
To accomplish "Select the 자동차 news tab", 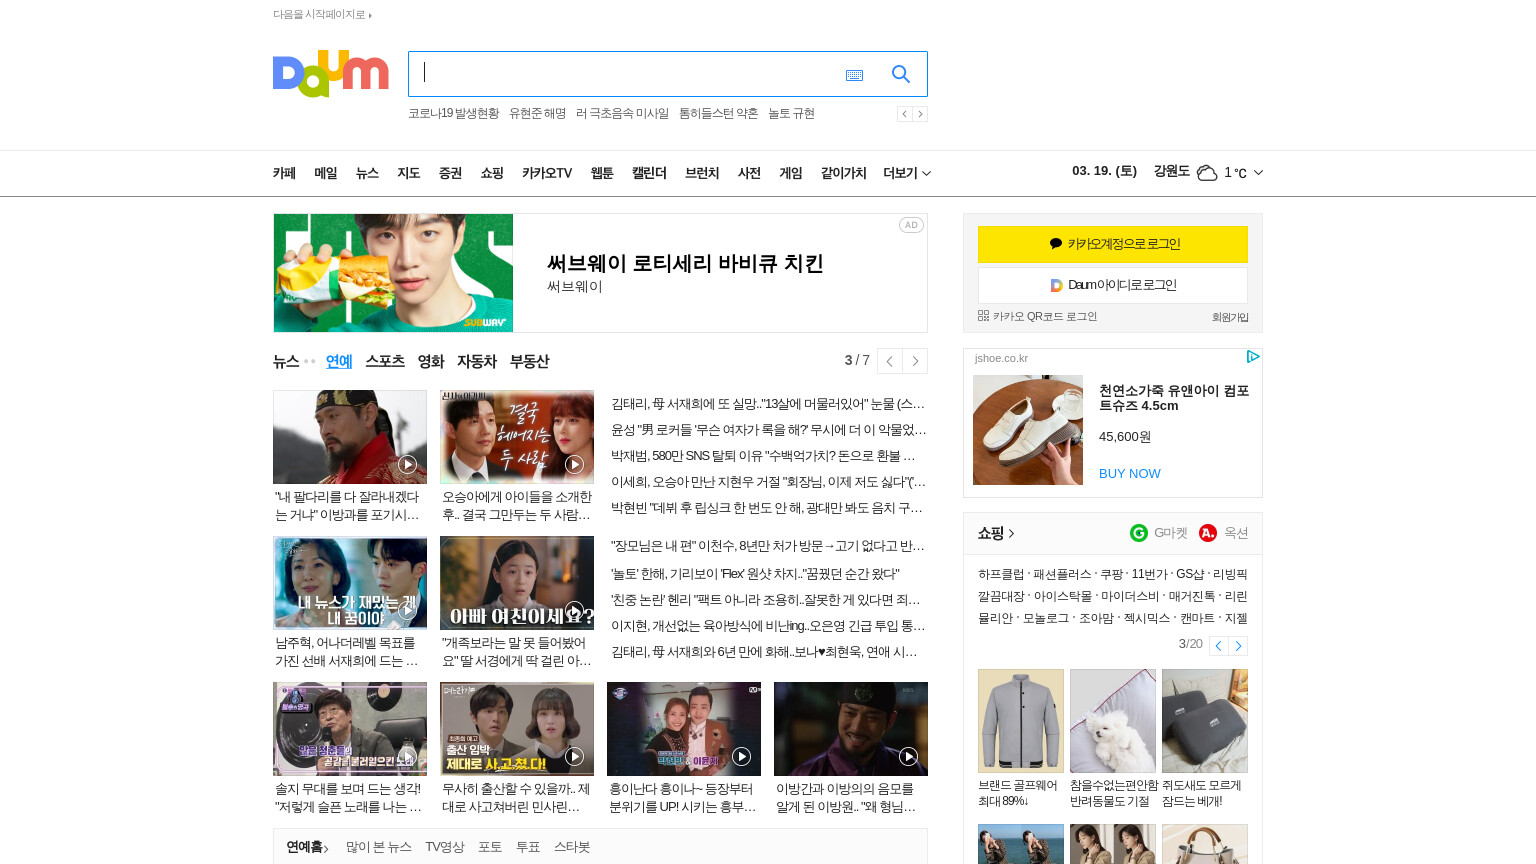I will 477,361.
